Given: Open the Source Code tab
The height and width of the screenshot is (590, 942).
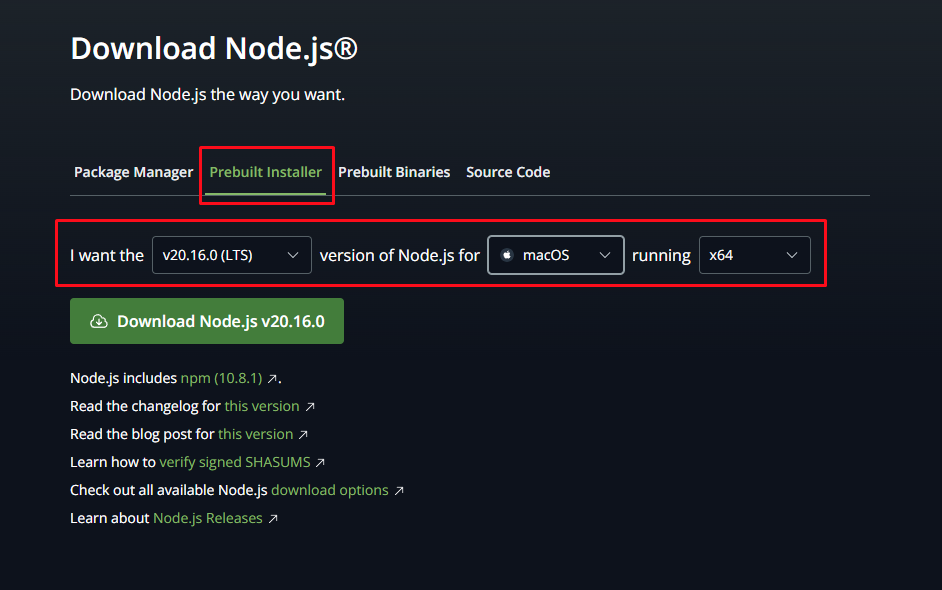Looking at the screenshot, I should (508, 172).
